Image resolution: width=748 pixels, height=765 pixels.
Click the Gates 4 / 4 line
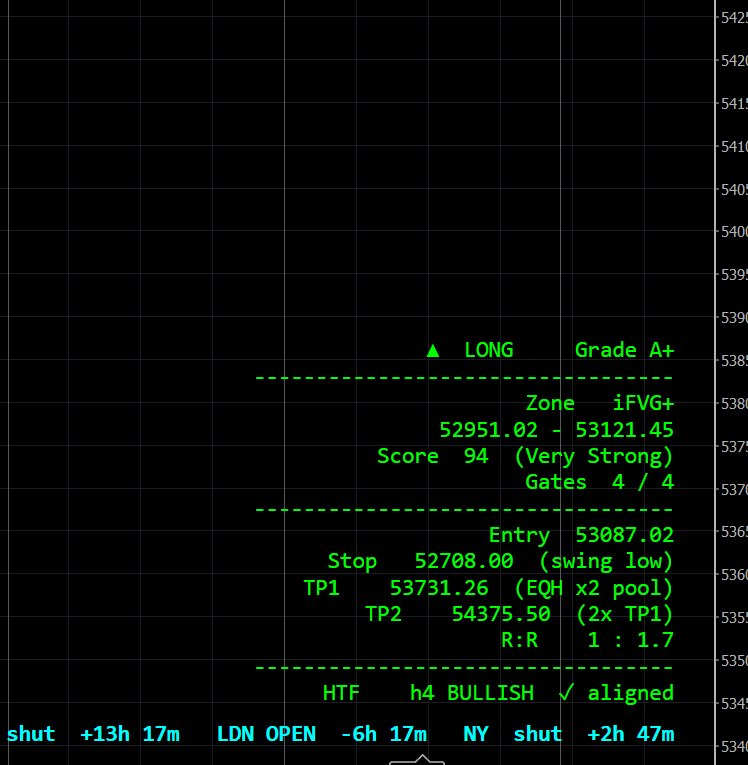pos(600,482)
